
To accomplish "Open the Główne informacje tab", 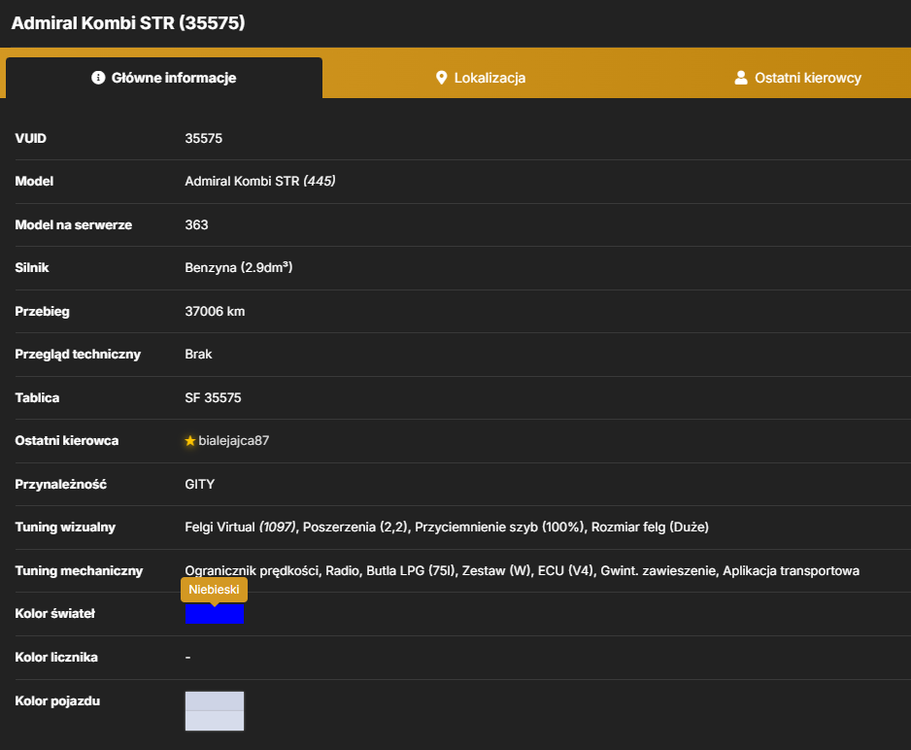I will point(164,77).
